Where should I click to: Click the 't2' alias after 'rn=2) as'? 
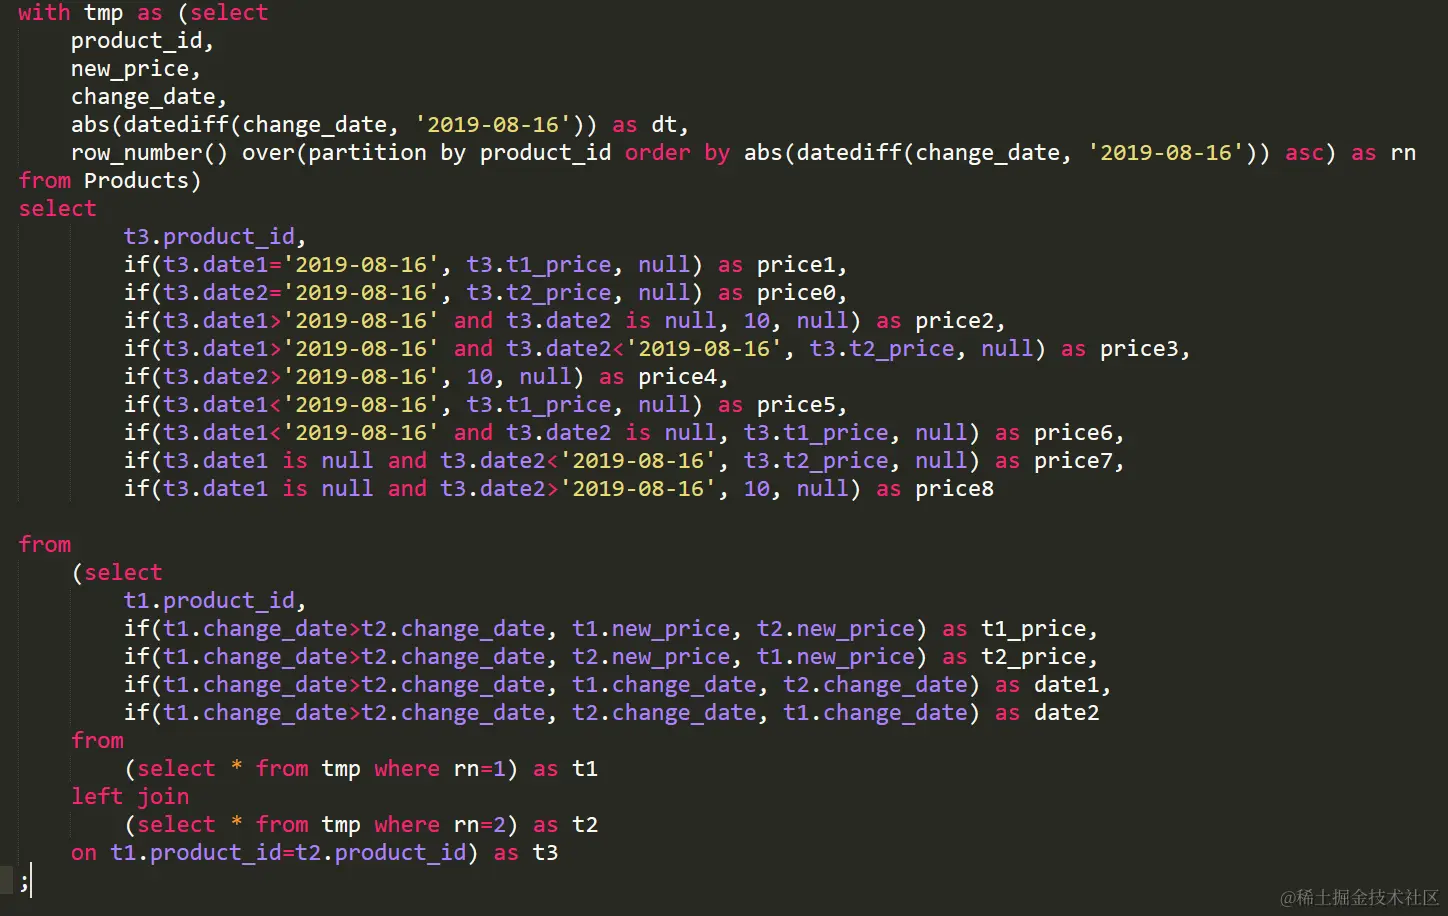(x=585, y=825)
